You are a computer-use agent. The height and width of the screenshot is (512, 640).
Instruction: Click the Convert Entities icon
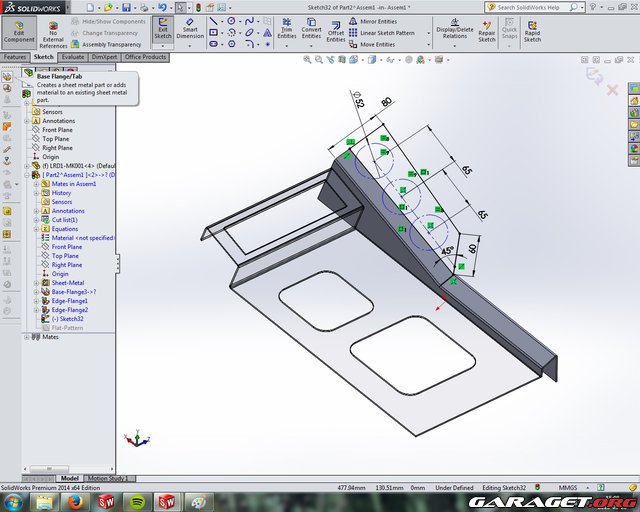click(311, 30)
